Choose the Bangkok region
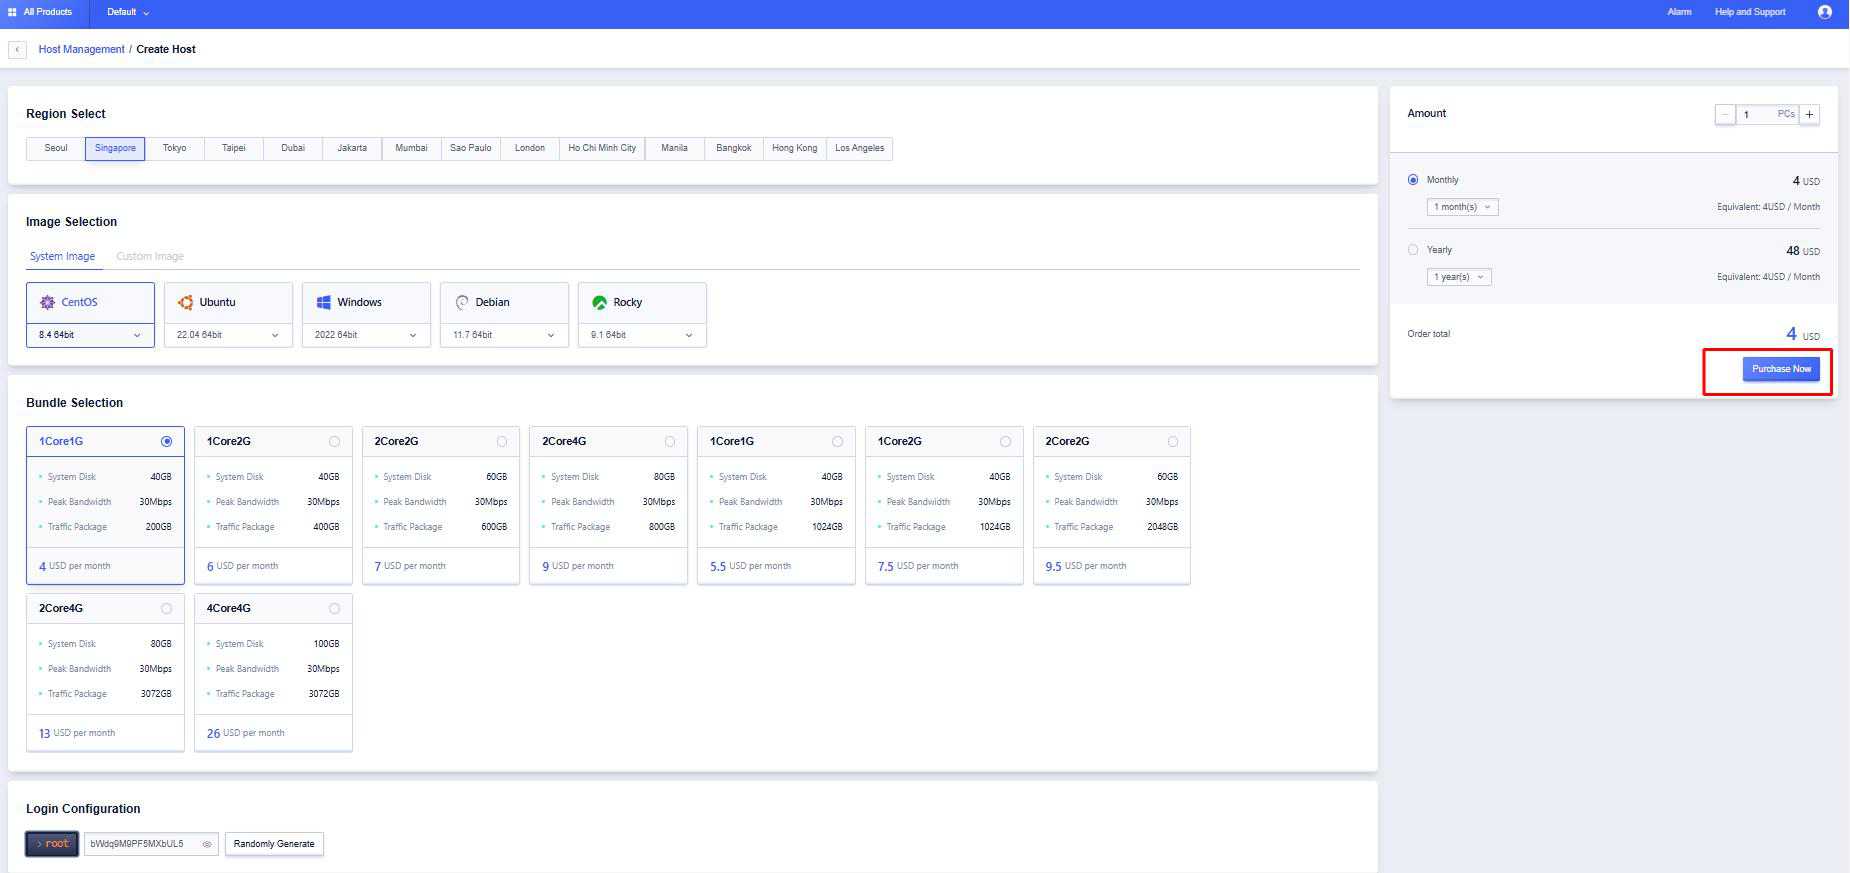Viewport: 1850px width, 873px height. tap(734, 148)
